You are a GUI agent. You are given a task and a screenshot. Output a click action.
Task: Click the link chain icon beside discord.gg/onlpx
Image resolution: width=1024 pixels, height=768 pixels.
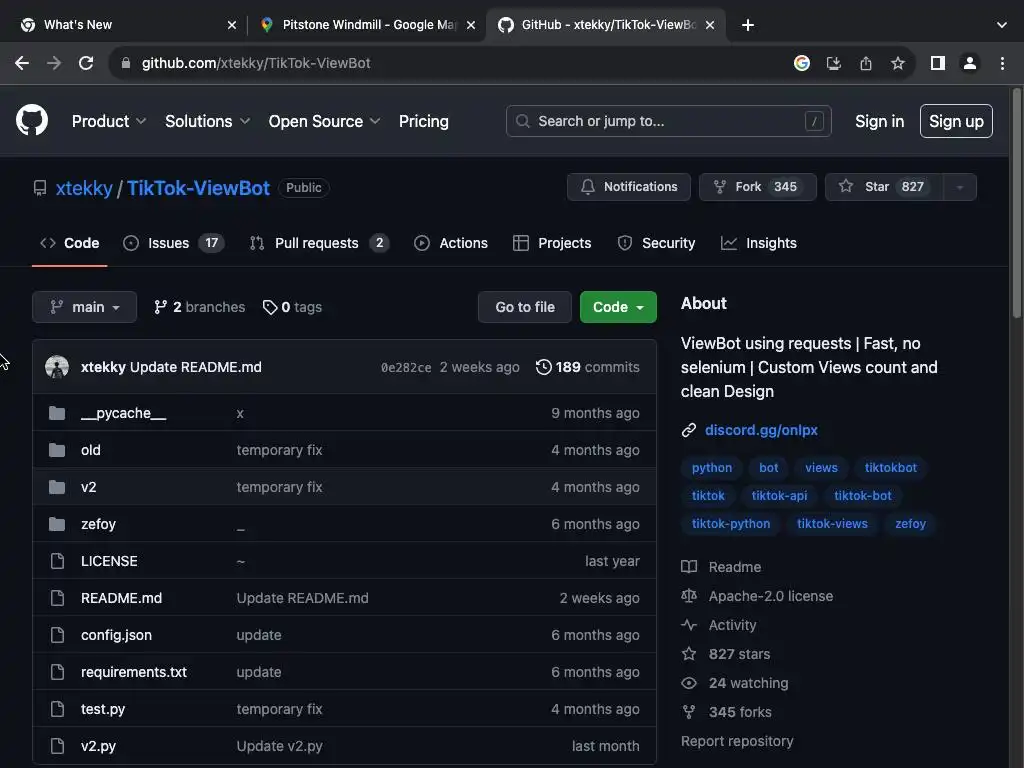click(689, 430)
